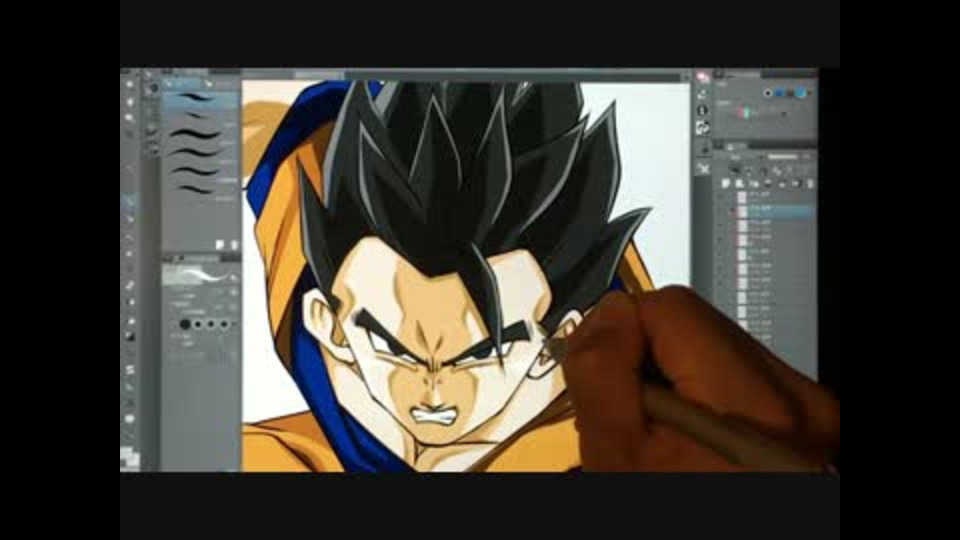Select the highlighted top brush stroke preset
960x540 pixels.
click(200, 99)
